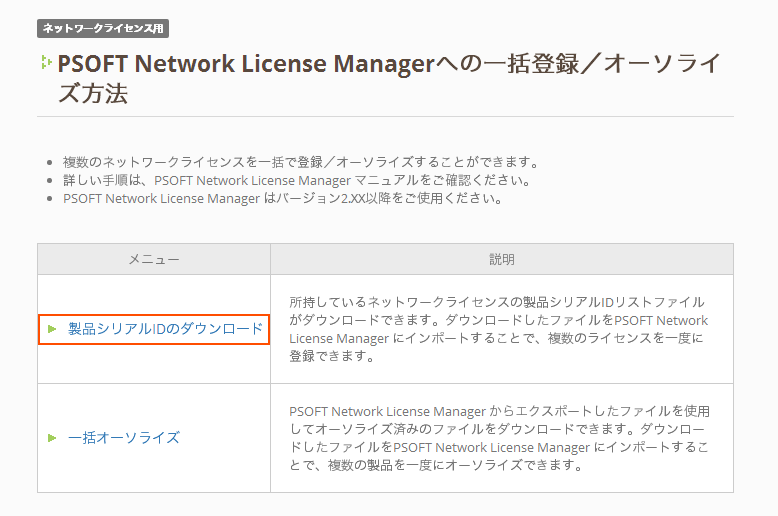Click the description cell for 一括オーソライズ

click(x=500, y=438)
